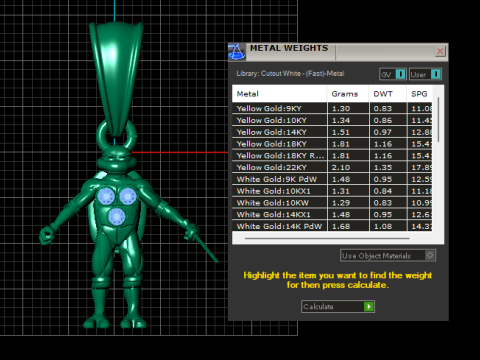Click the 1.08 DWT value
Screen dimensions: 480x360
click(x=382, y=226)
